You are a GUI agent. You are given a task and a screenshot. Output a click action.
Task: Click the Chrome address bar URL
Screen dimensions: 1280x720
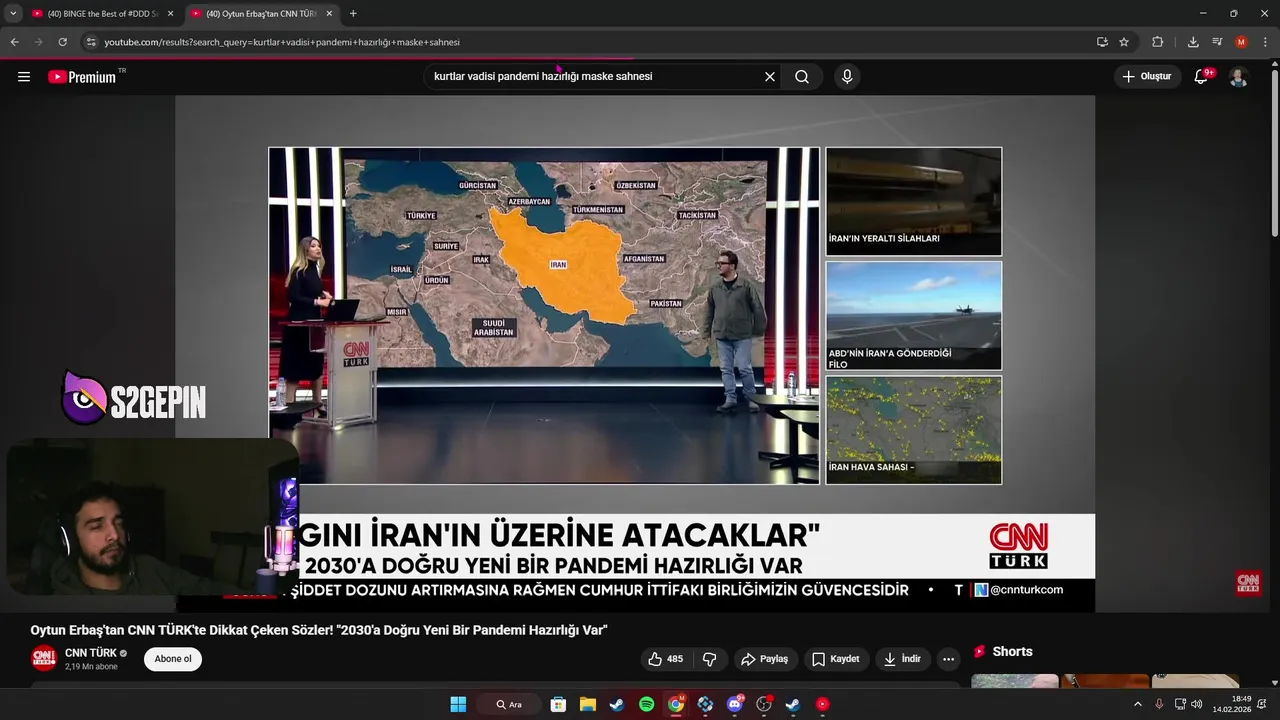[x=282, y=42]
